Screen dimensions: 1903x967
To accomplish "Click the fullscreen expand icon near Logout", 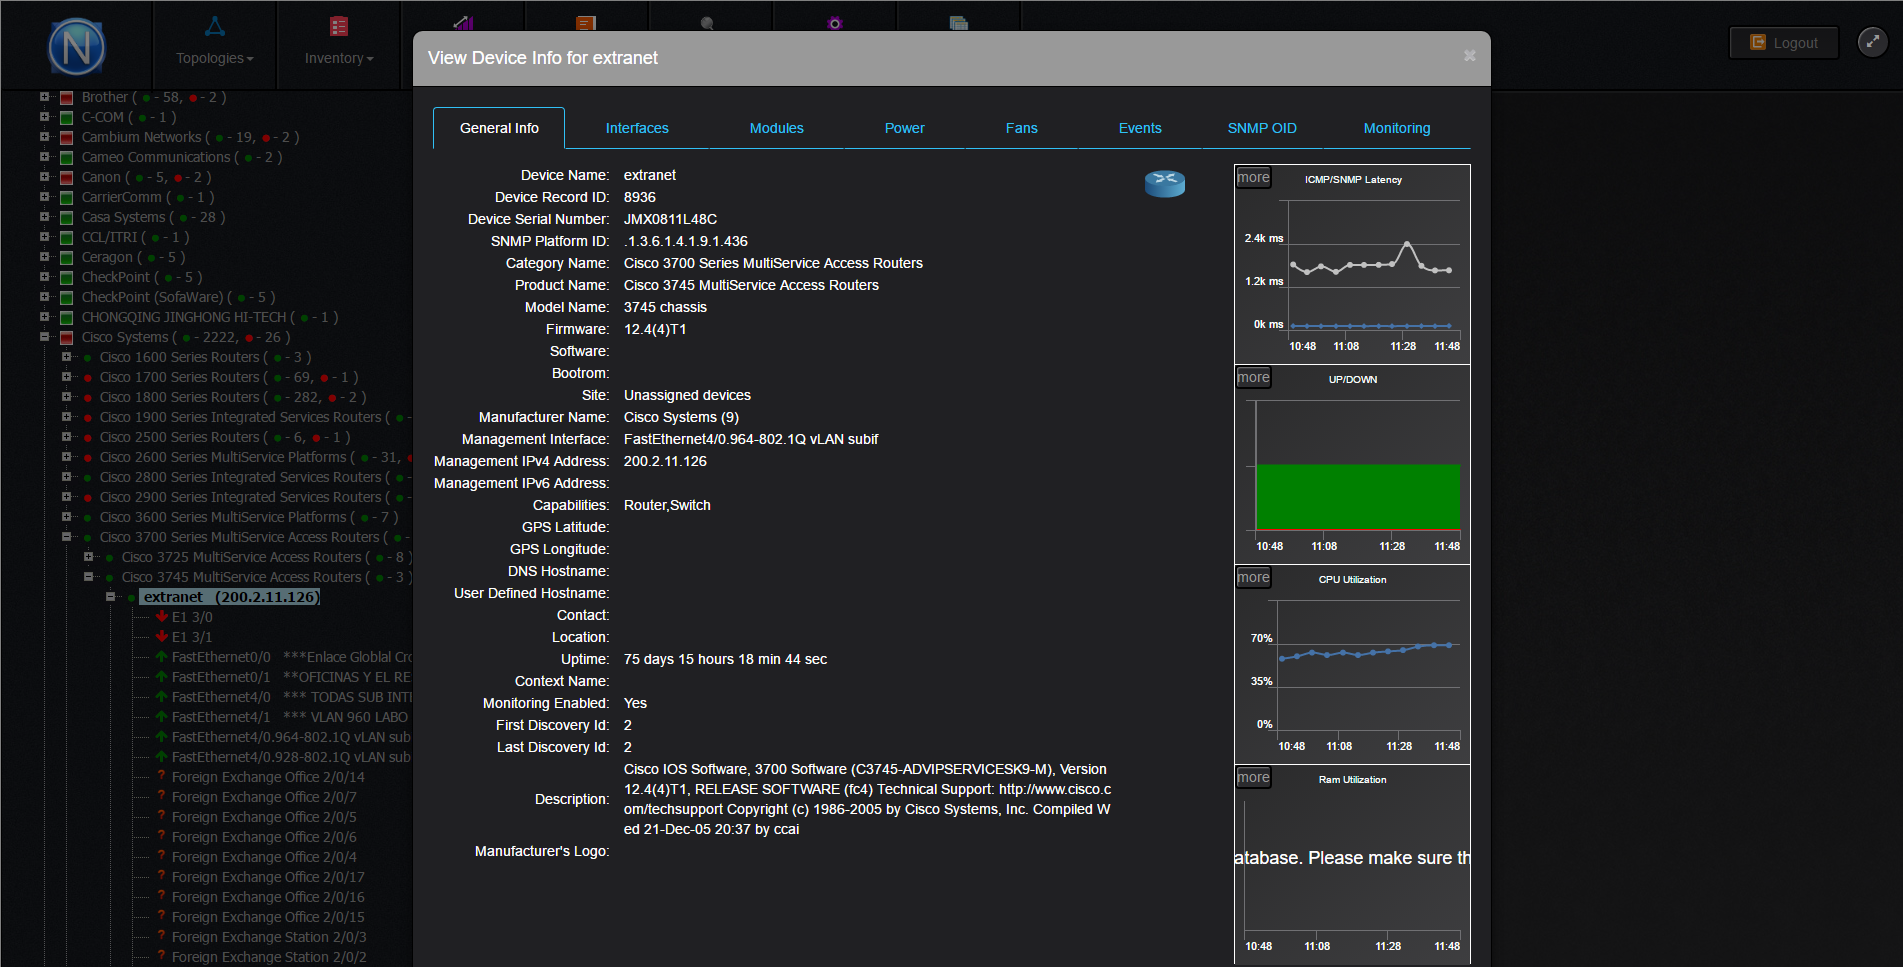I will coord(1872,42).
